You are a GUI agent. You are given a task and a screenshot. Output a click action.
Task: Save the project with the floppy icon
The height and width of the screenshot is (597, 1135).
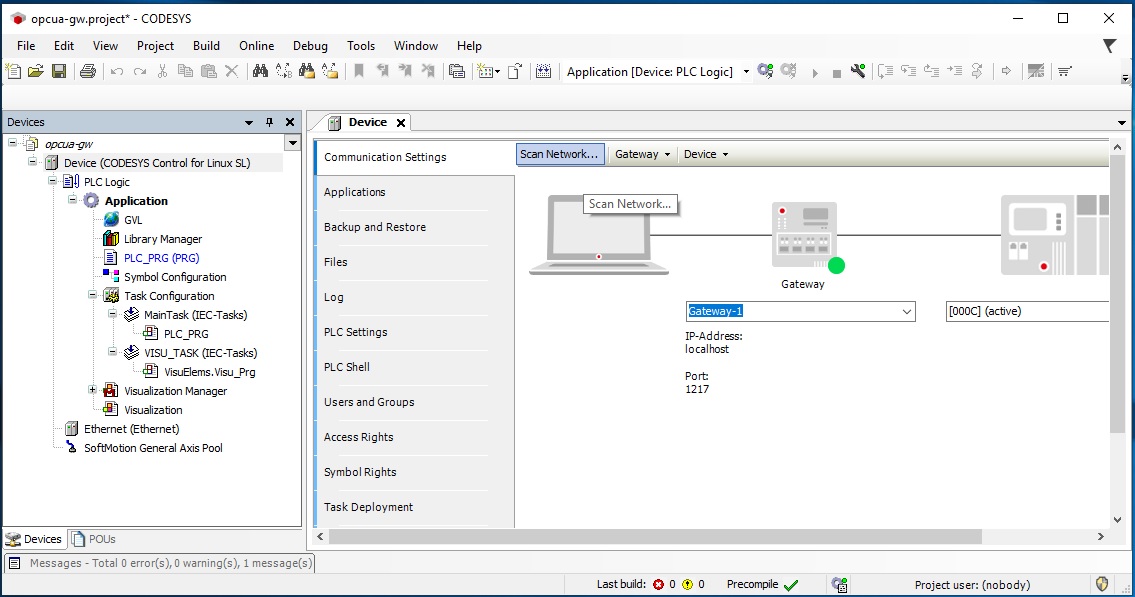59,71
